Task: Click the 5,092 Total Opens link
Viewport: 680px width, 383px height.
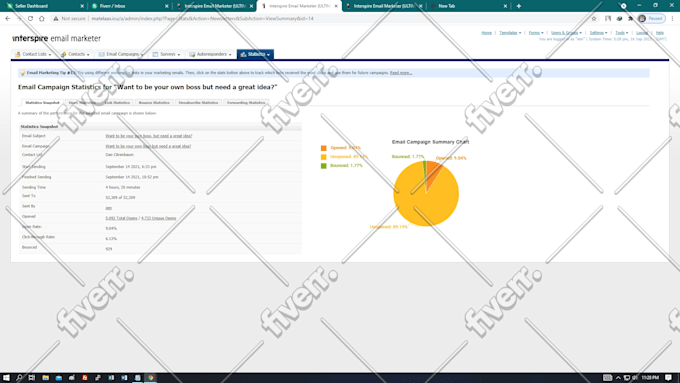Action: point(121,218)
